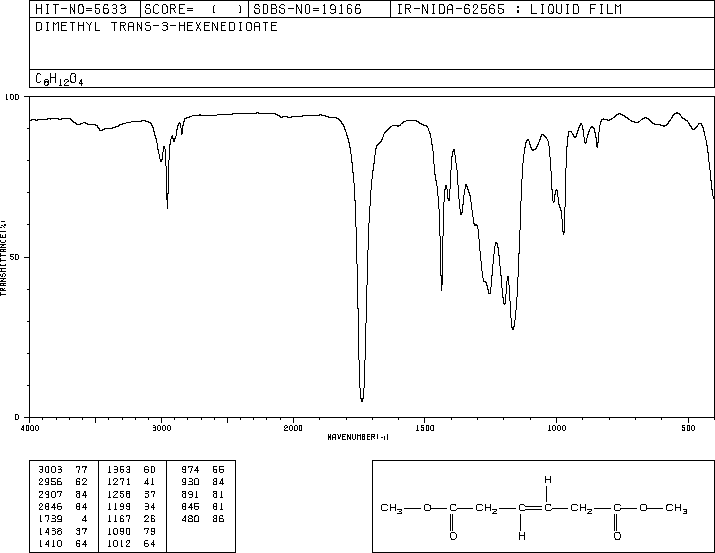
Task: Click the 1739 entry in peak table
Action: [x=50, y=519]
